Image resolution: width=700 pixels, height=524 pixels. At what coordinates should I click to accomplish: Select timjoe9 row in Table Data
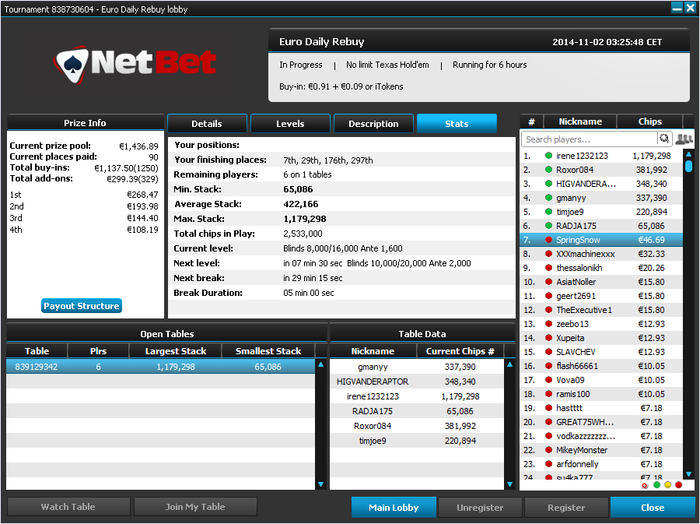pos(417,441)
